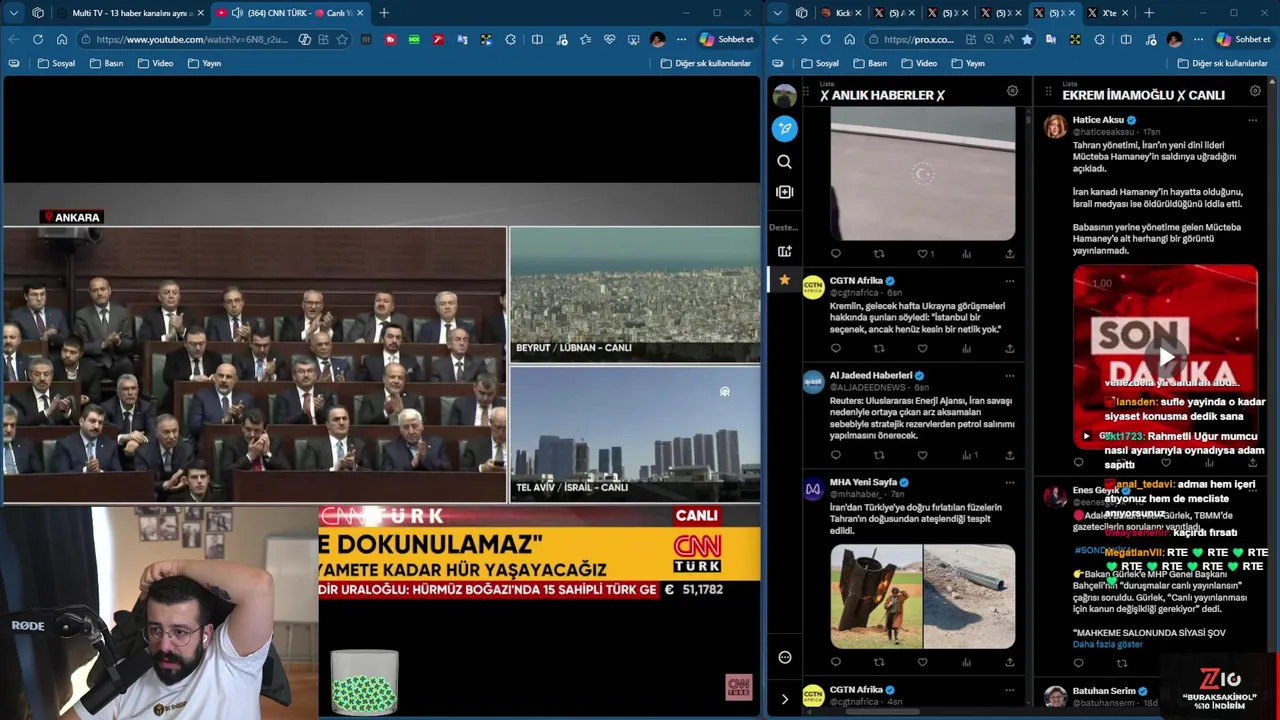Open settings for ANLIK HABERLER column
The width and height of the screenshot is (1280, 720).
tap(1012, 91)
